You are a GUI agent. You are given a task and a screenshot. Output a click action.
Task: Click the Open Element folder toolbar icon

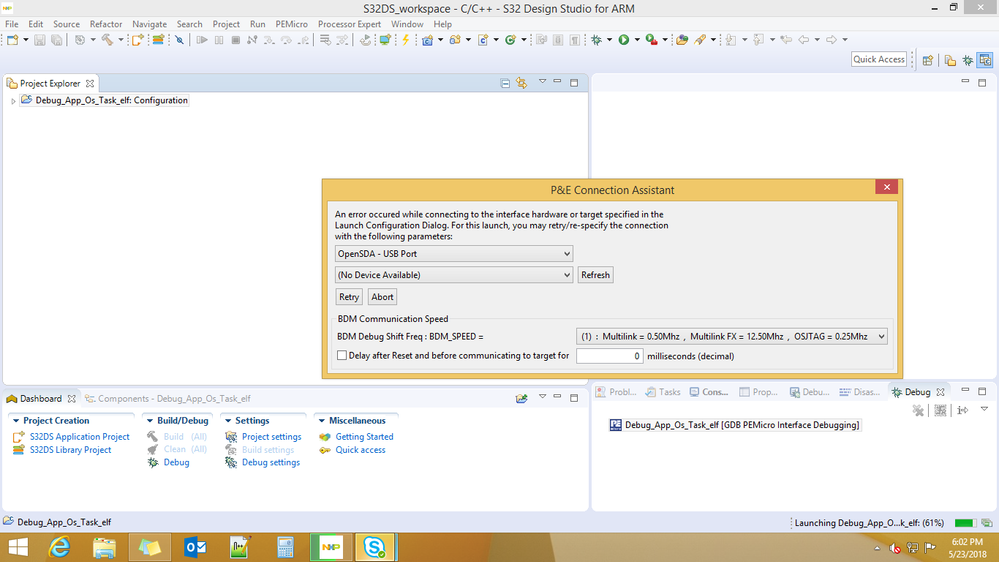(x=682, y=40)
